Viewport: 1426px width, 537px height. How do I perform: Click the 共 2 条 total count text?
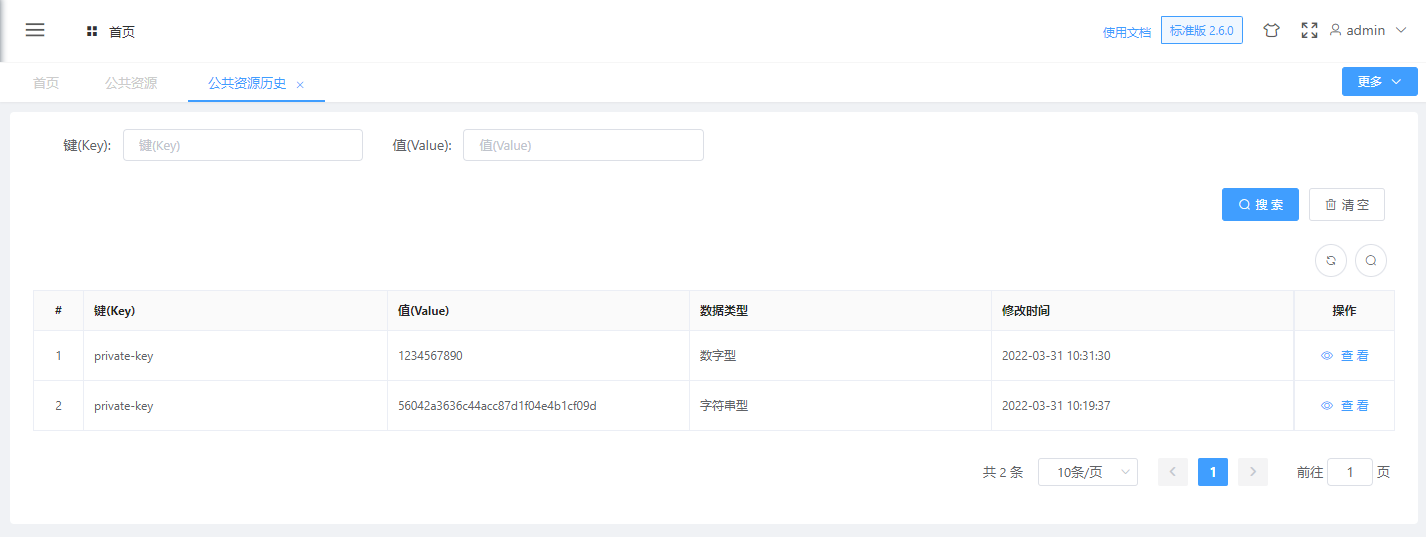(1003, 472)
